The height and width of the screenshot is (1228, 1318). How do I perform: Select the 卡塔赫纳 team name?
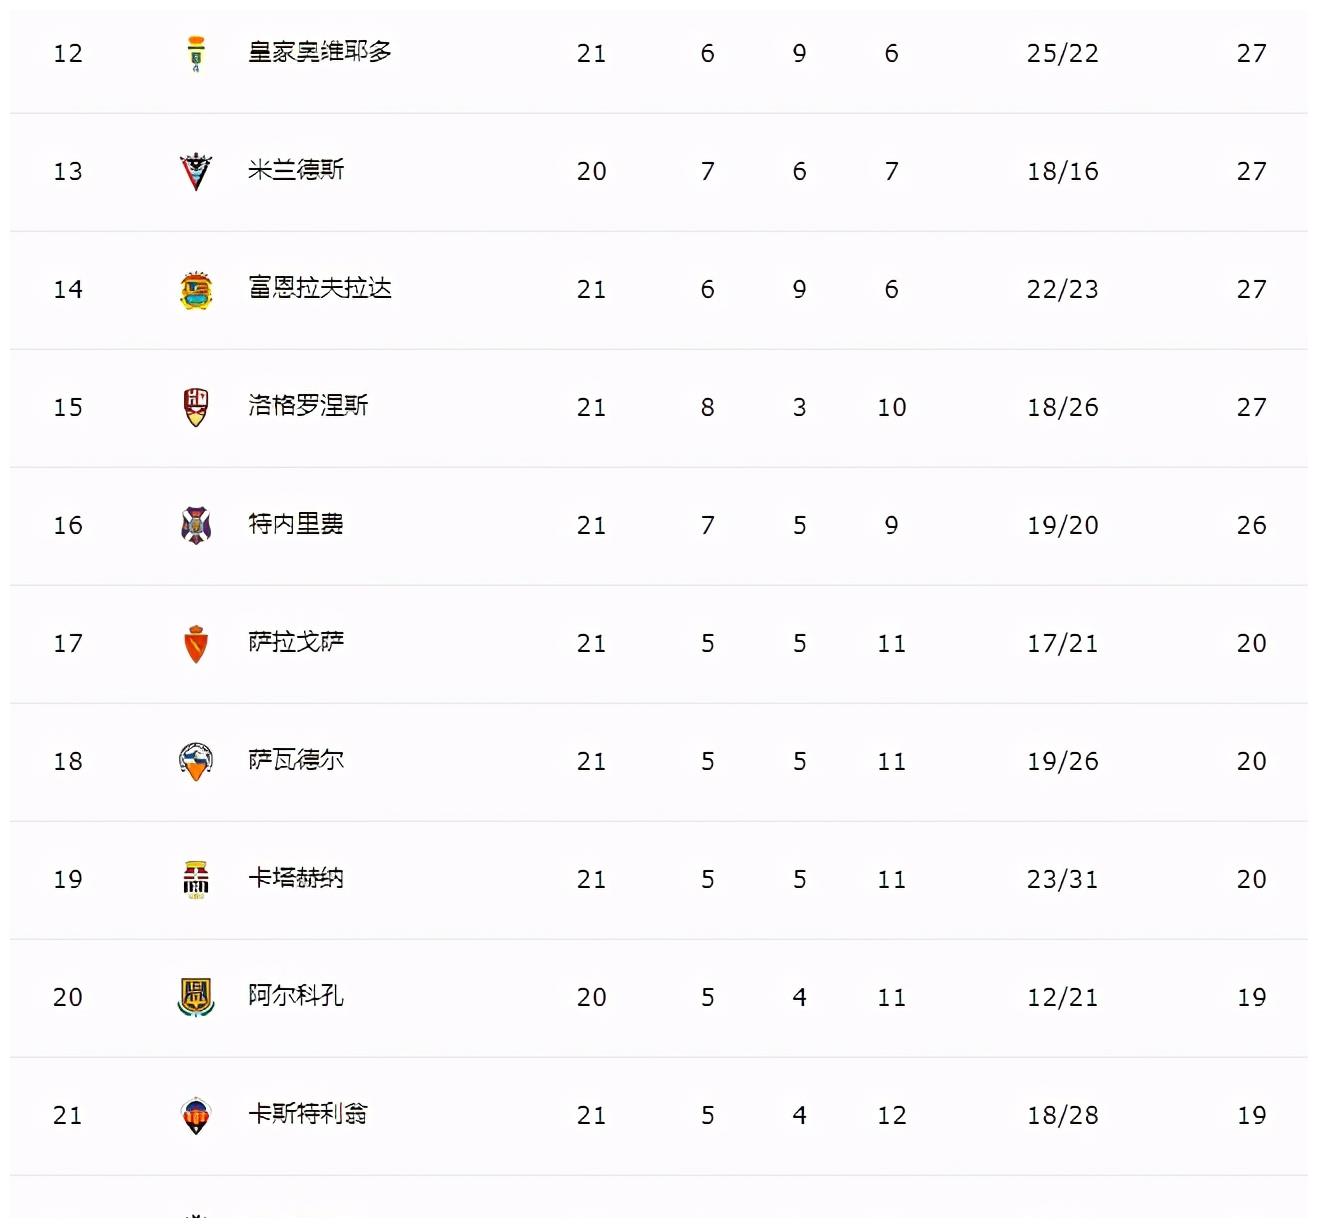296,878
